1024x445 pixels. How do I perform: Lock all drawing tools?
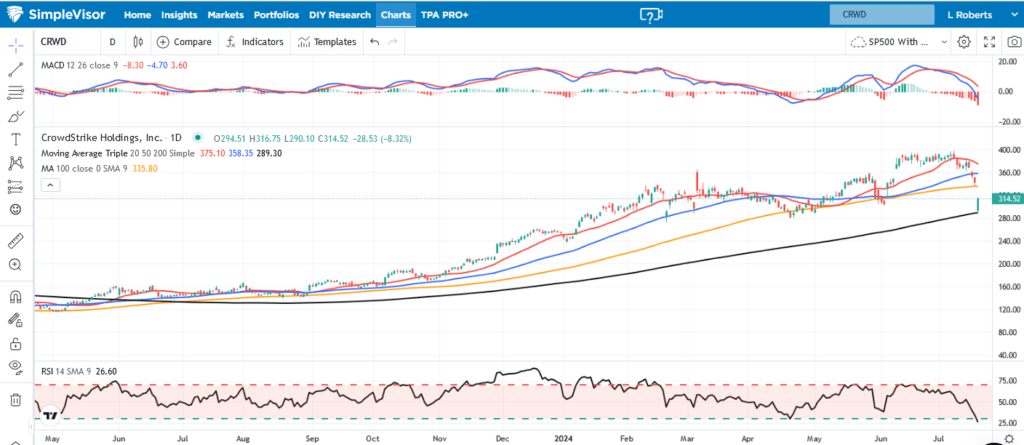[16, 343]
